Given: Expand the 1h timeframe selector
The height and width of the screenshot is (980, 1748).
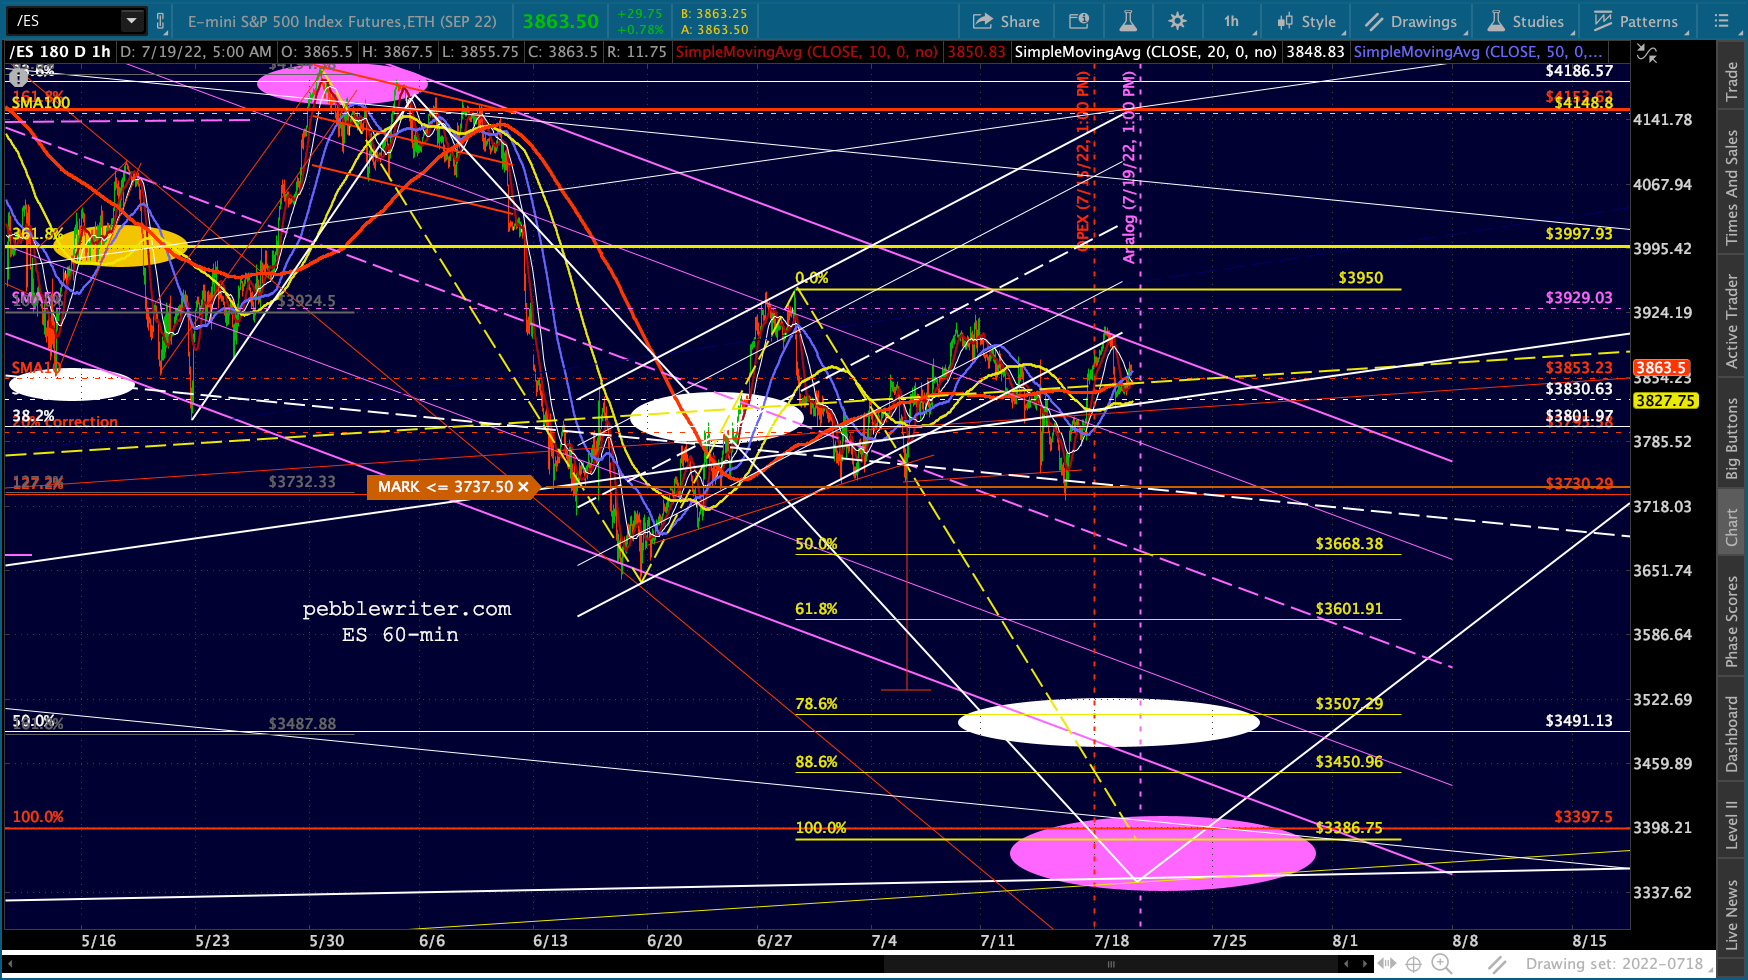Looking at the screenshot, I should (1231, 21).
